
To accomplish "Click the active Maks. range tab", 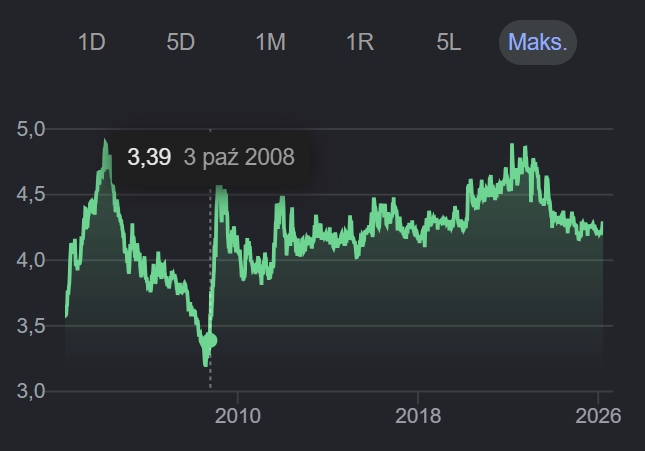I will point(538,42).
